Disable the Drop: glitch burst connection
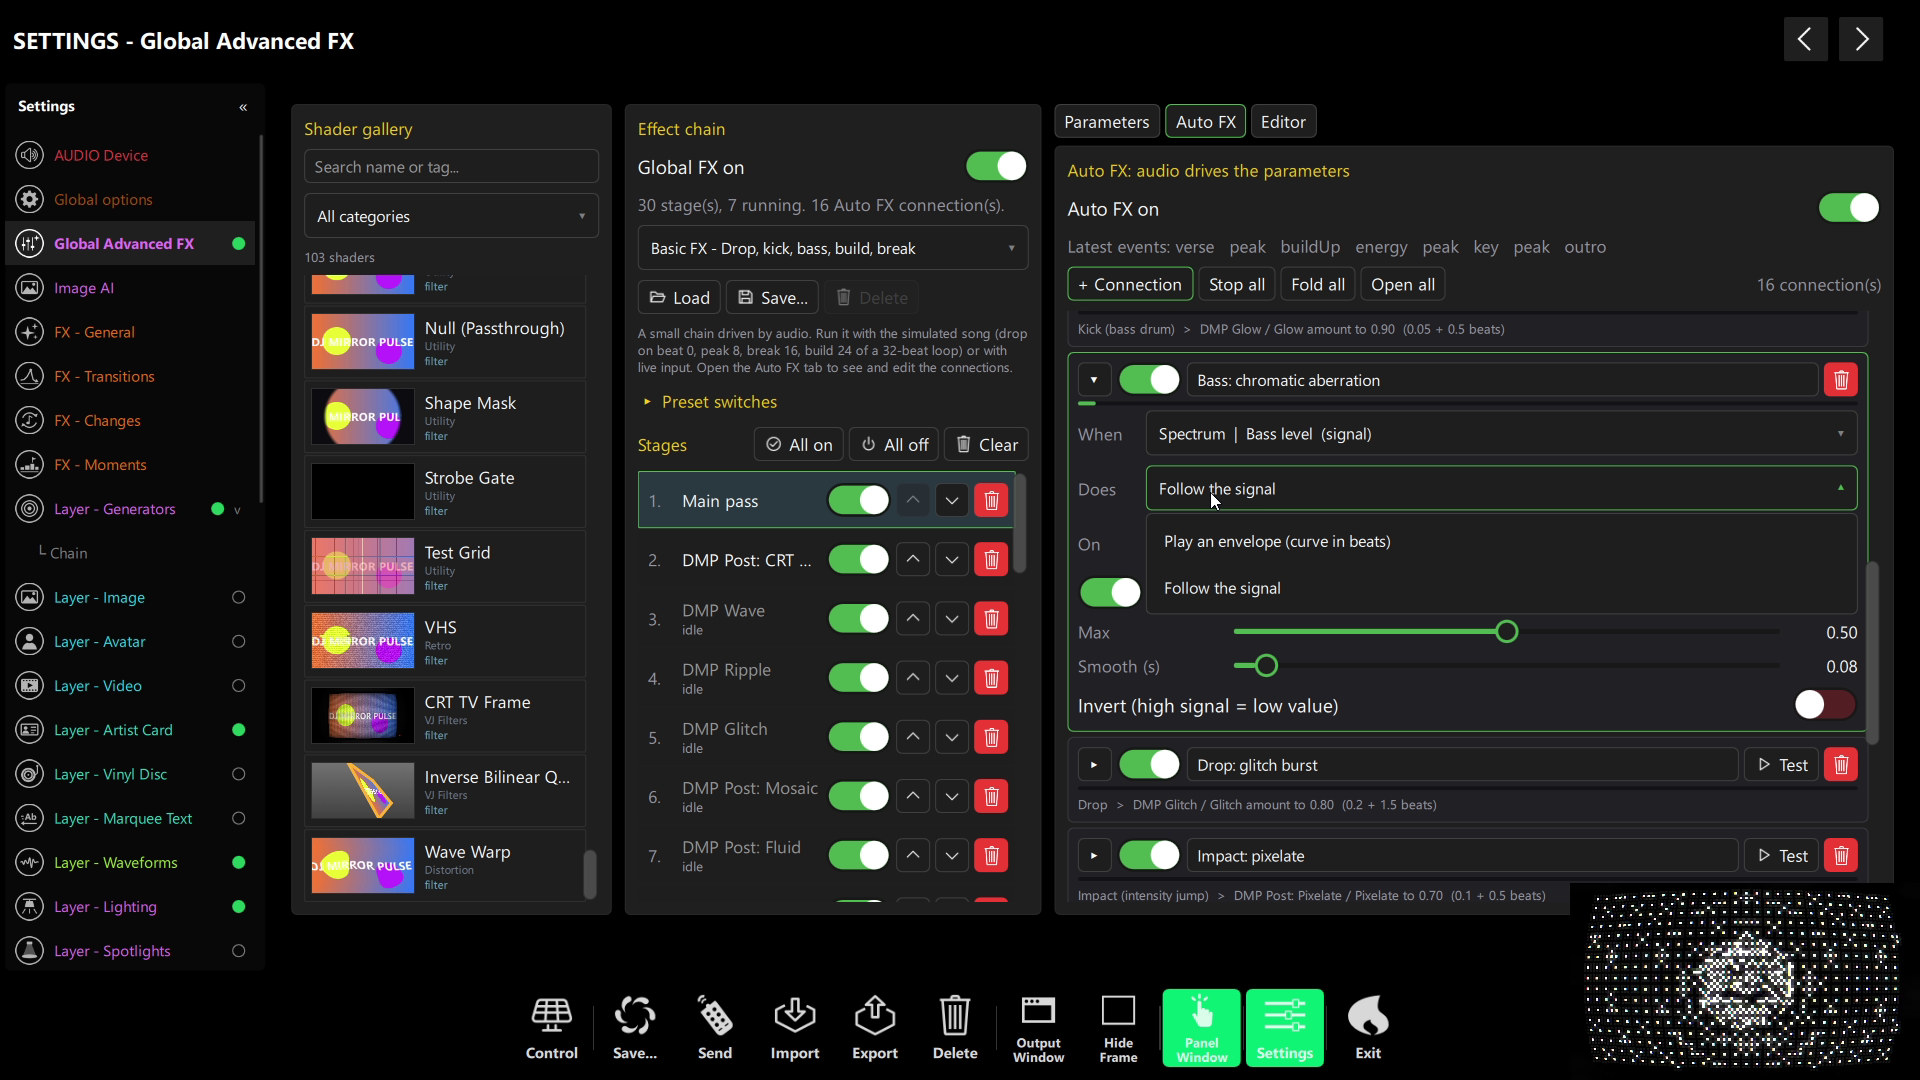 (x=1149, y=765)
